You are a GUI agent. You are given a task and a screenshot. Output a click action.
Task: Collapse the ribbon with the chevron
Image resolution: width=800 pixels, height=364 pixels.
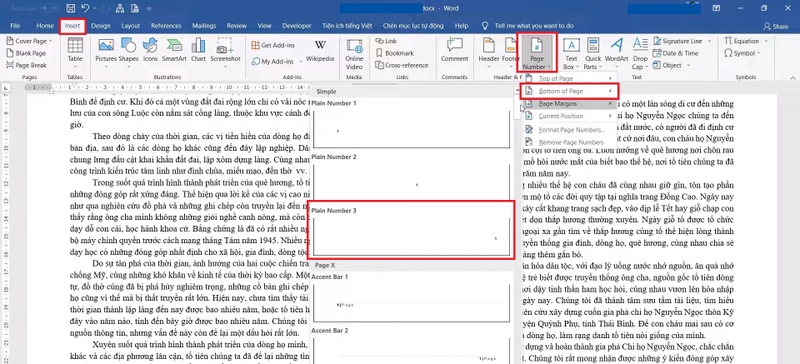pyautogui.click(x=792, y=78)
